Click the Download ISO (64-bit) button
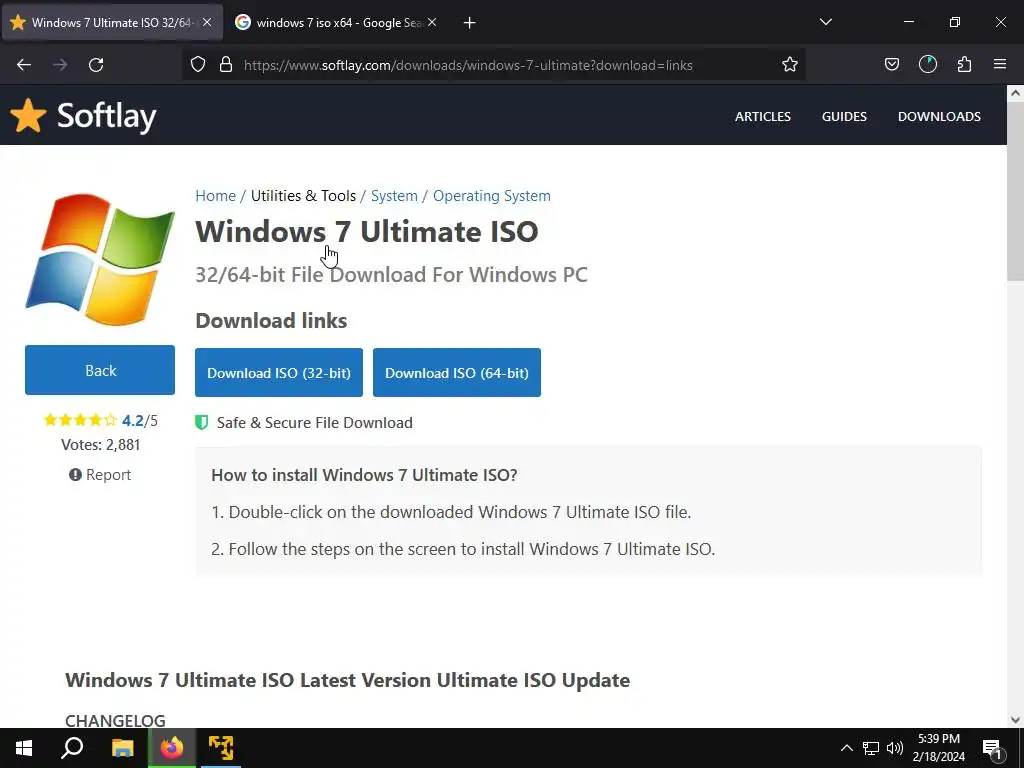1024x768 pixels. pyautogui.click(x=456, y=372)
